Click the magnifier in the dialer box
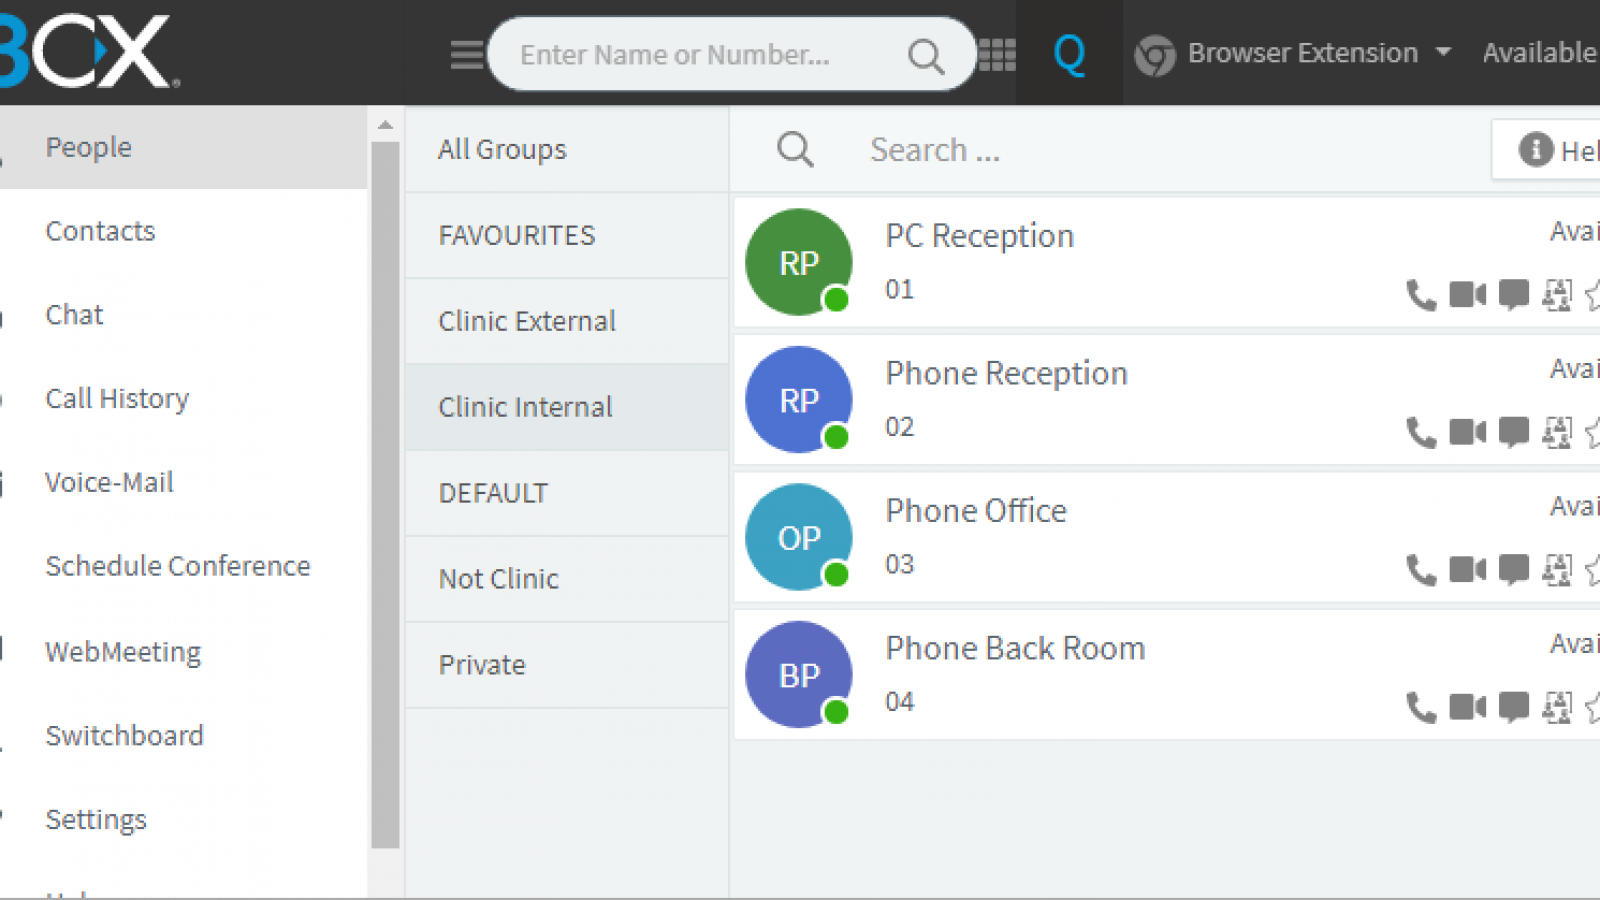This screenshot has width=1600, height=900. coord(926,56)
